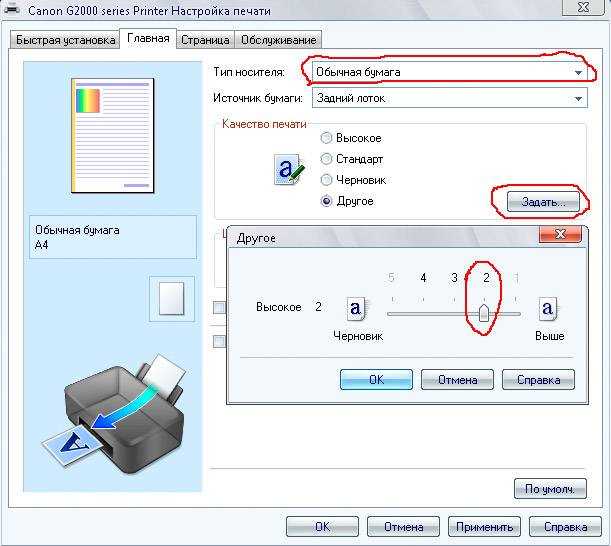Select the Другое quality radio button
611x546 pixels.
(x=326, y=201)
